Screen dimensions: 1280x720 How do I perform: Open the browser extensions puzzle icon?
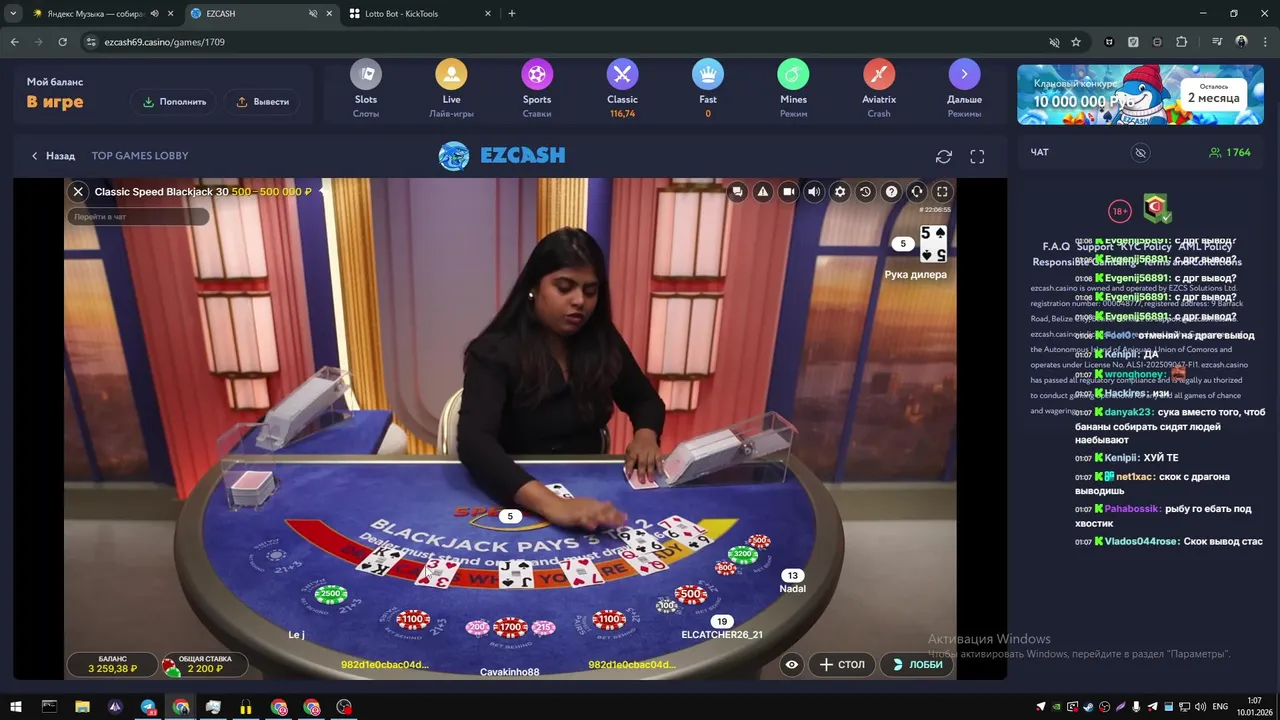1182,42
